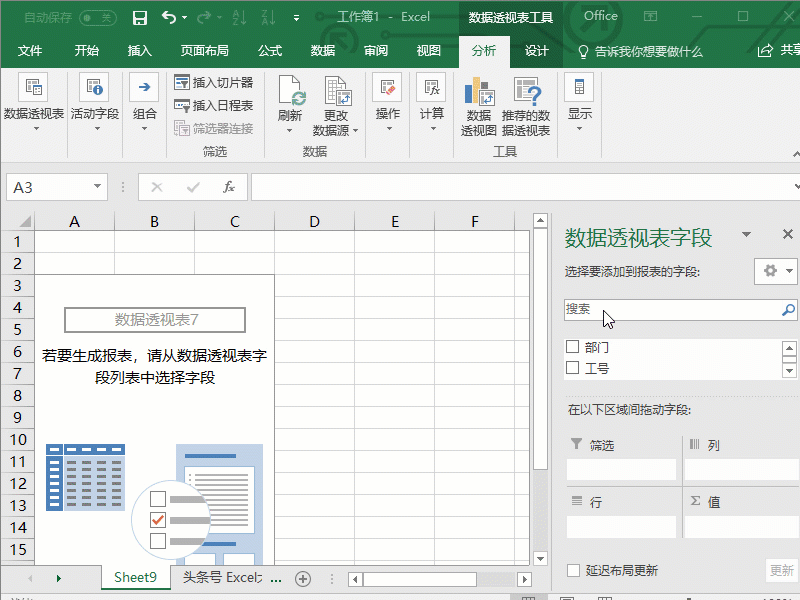Expand the 刷新 dropdown arrow
Viewport: 800px width, 600px height.
289,131
